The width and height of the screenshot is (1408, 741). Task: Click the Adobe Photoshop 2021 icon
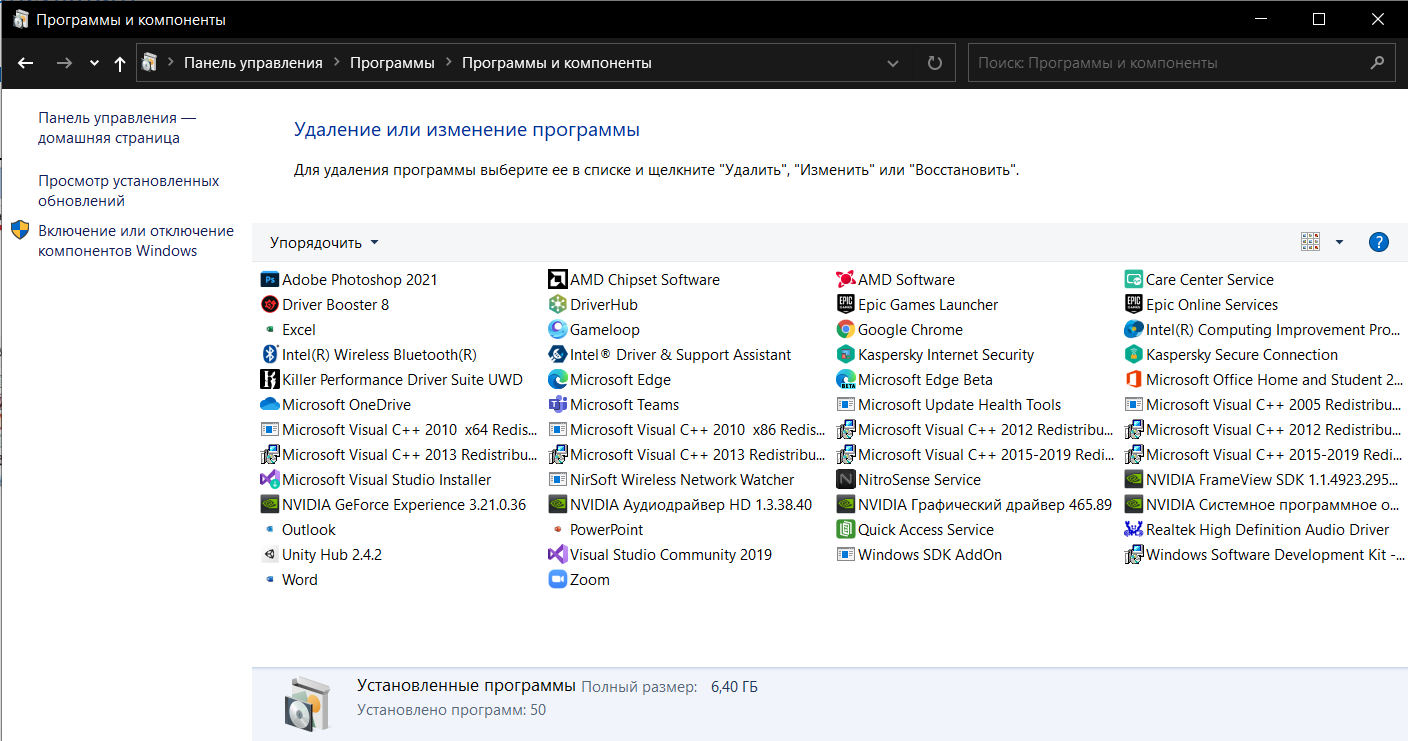click(x=269, y=280)
